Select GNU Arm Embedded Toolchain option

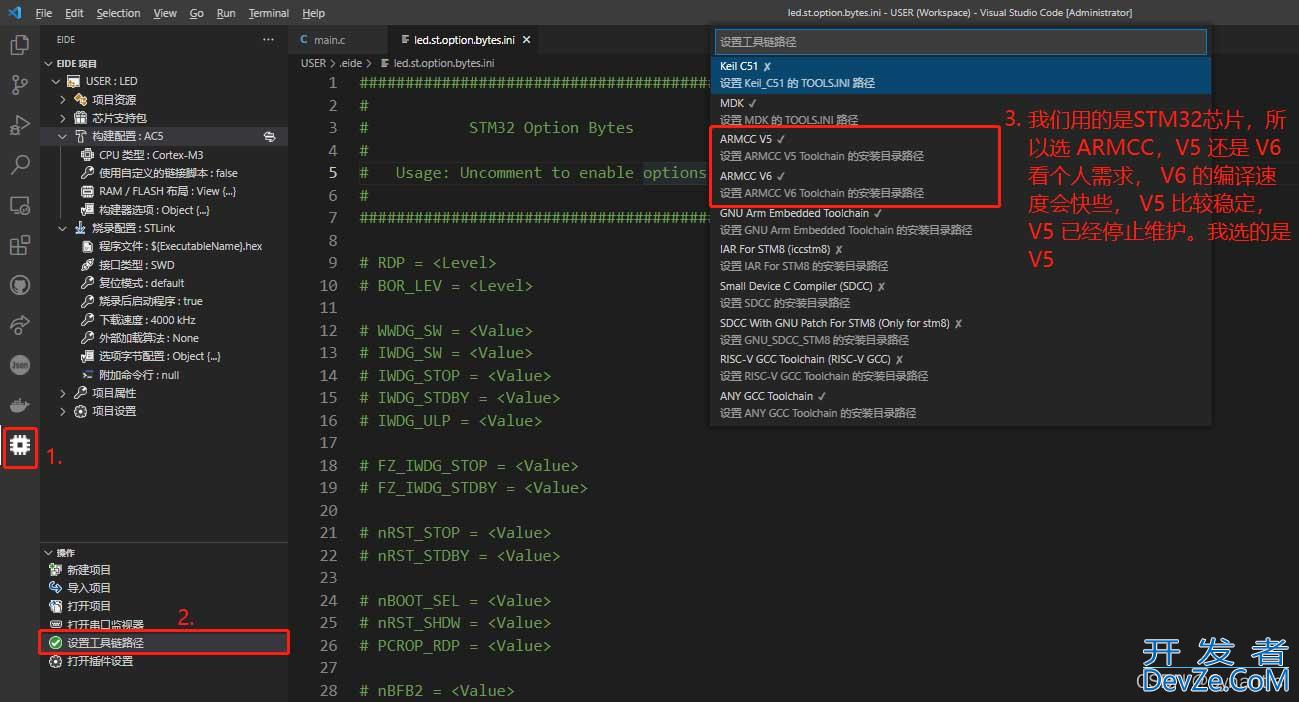click(x=960, y=221)
